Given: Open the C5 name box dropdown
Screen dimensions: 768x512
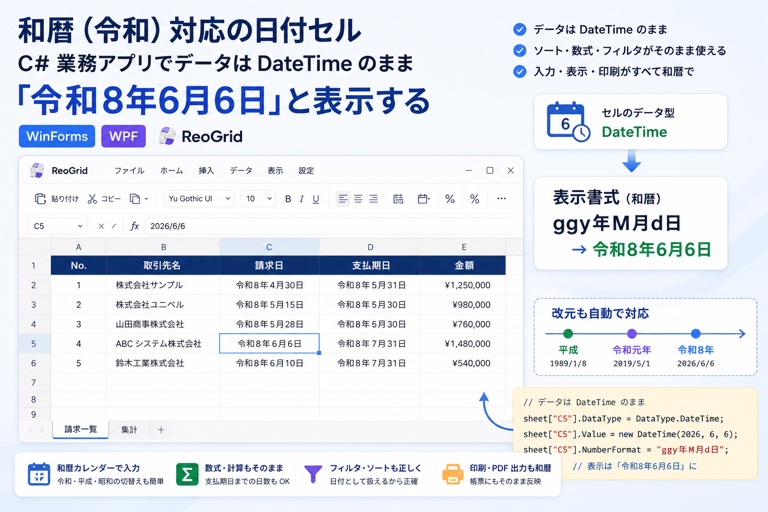Looking at the screenshot, I should (80, 226).
